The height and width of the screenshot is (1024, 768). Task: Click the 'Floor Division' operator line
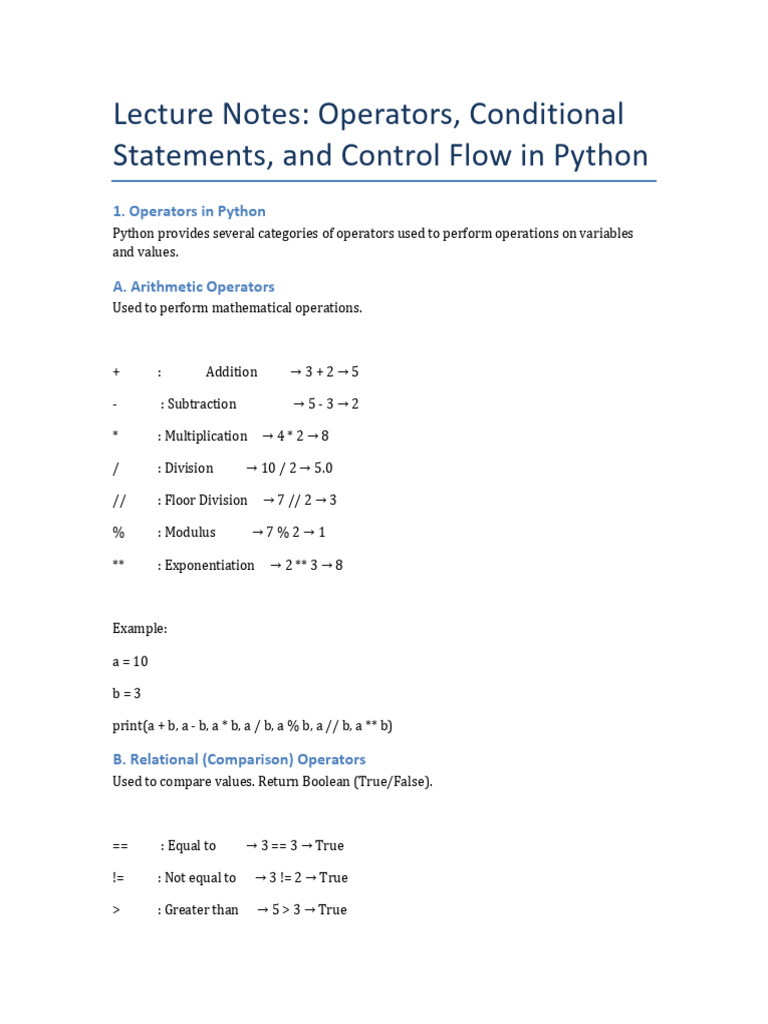tap(205, 500)
